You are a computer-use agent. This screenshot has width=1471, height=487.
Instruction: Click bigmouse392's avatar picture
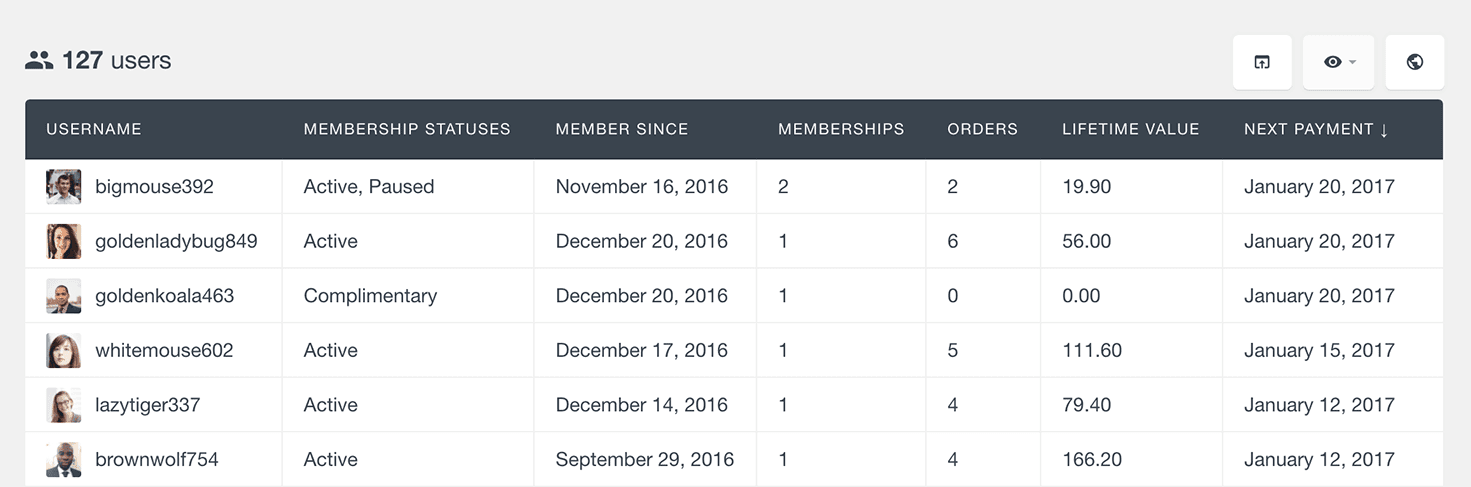point(64,187)
